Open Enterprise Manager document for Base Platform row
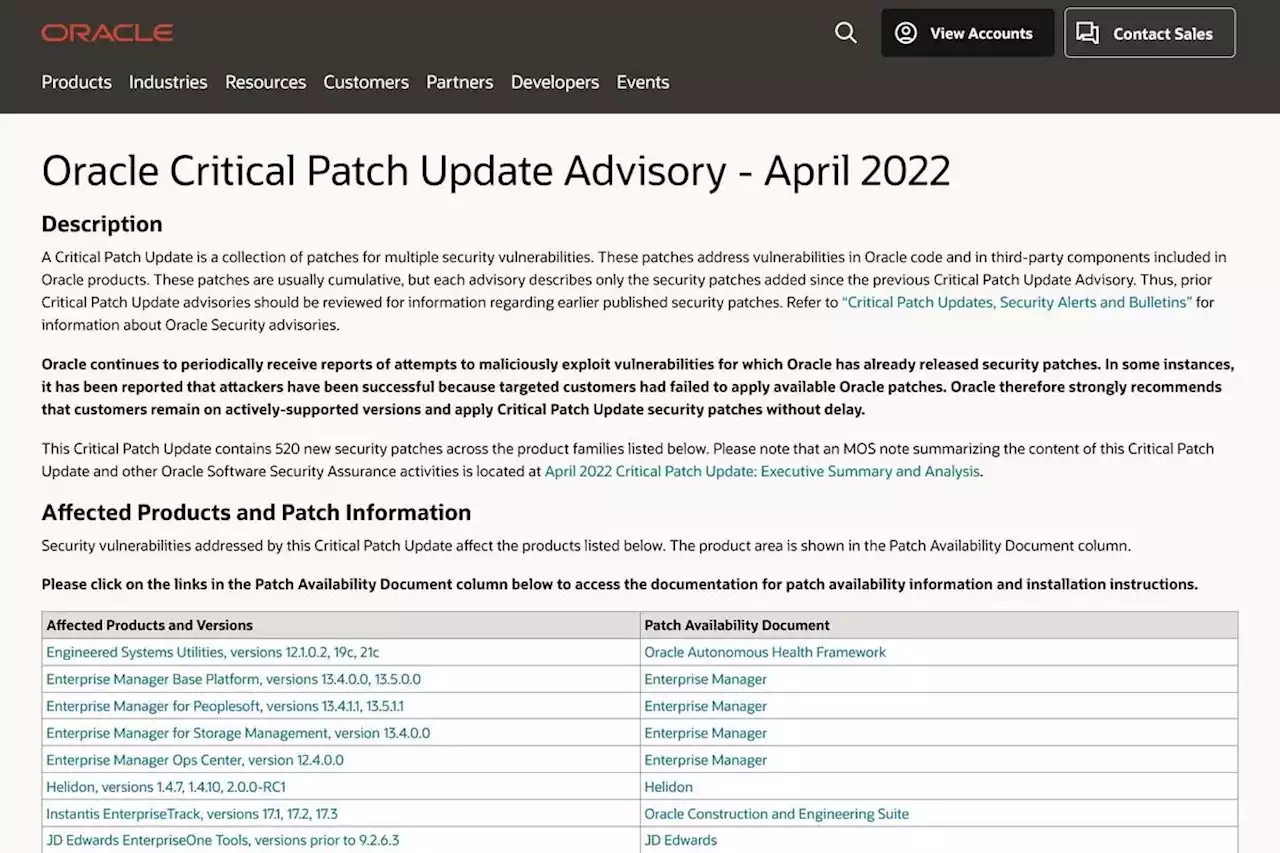The width and height of the screenshot is (1280, 853). 706,679
